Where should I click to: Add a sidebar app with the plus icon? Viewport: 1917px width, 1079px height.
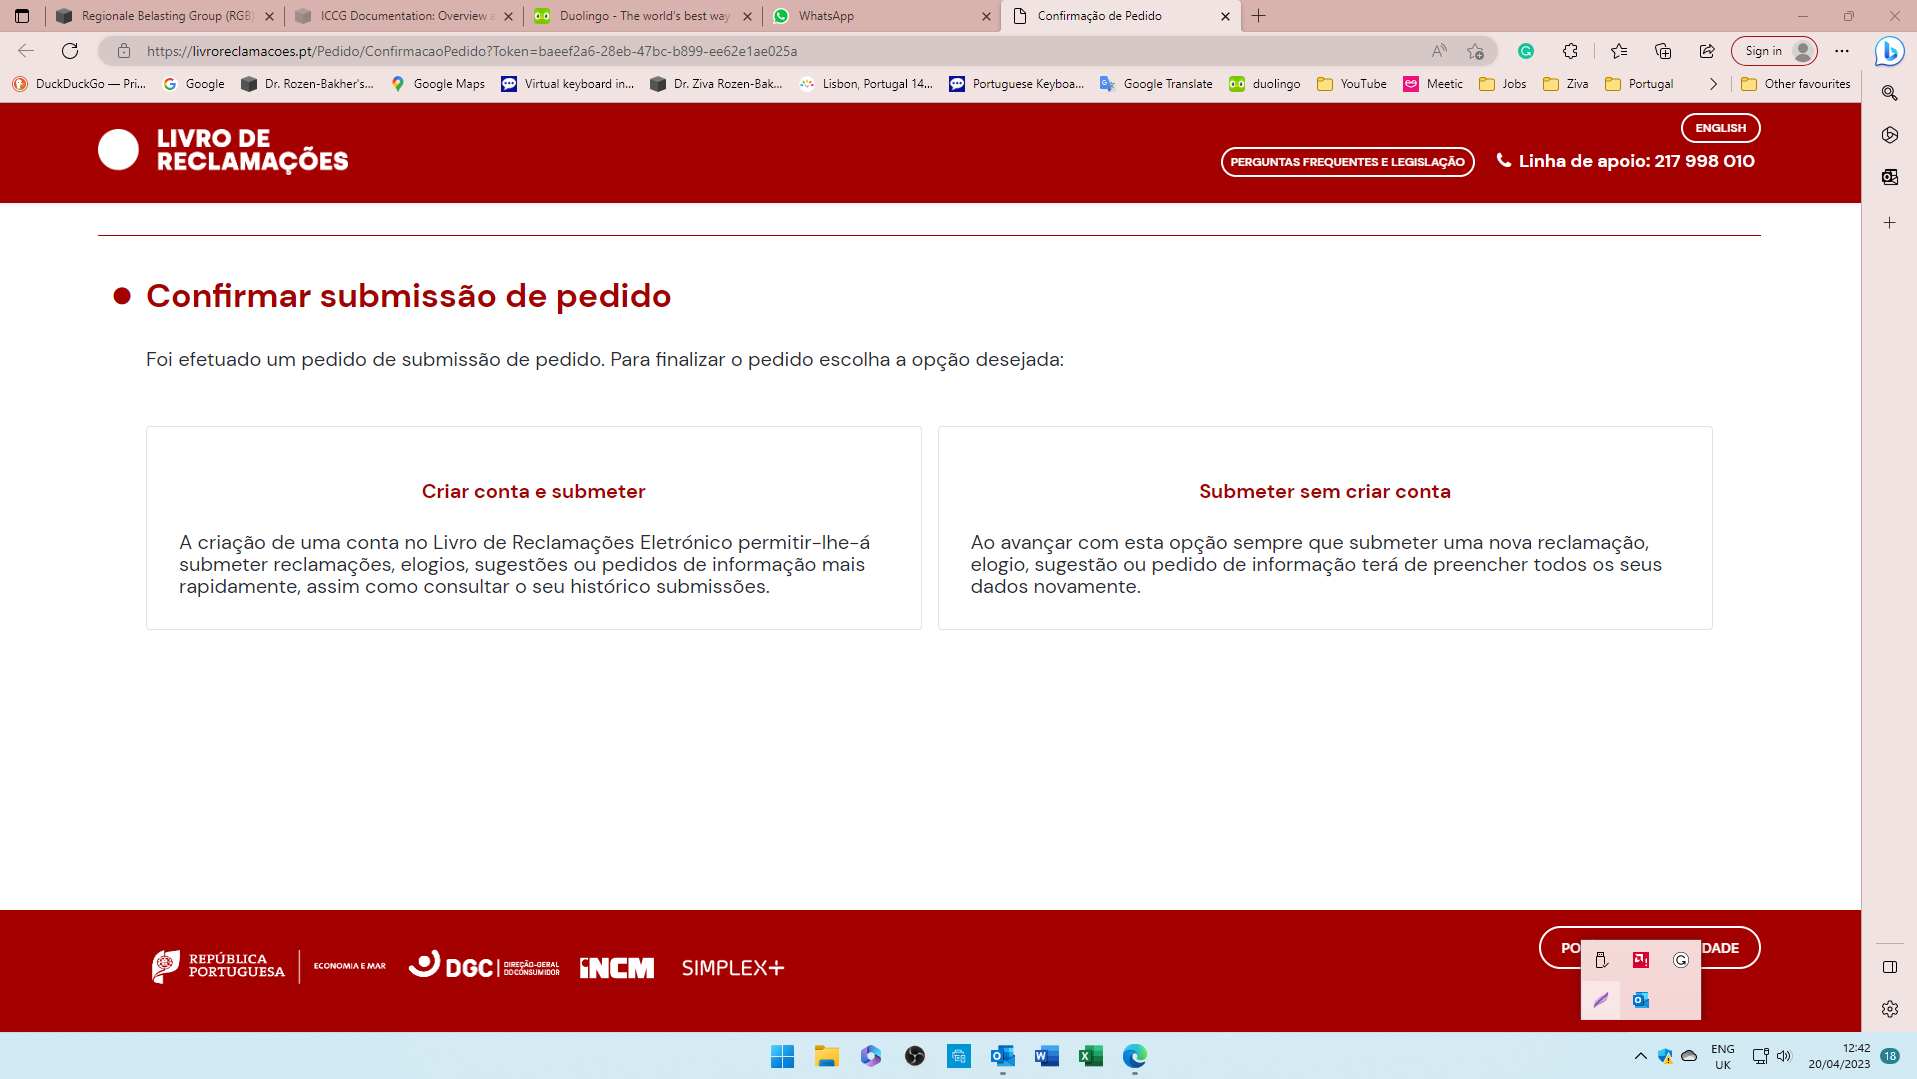[1890, 223]
